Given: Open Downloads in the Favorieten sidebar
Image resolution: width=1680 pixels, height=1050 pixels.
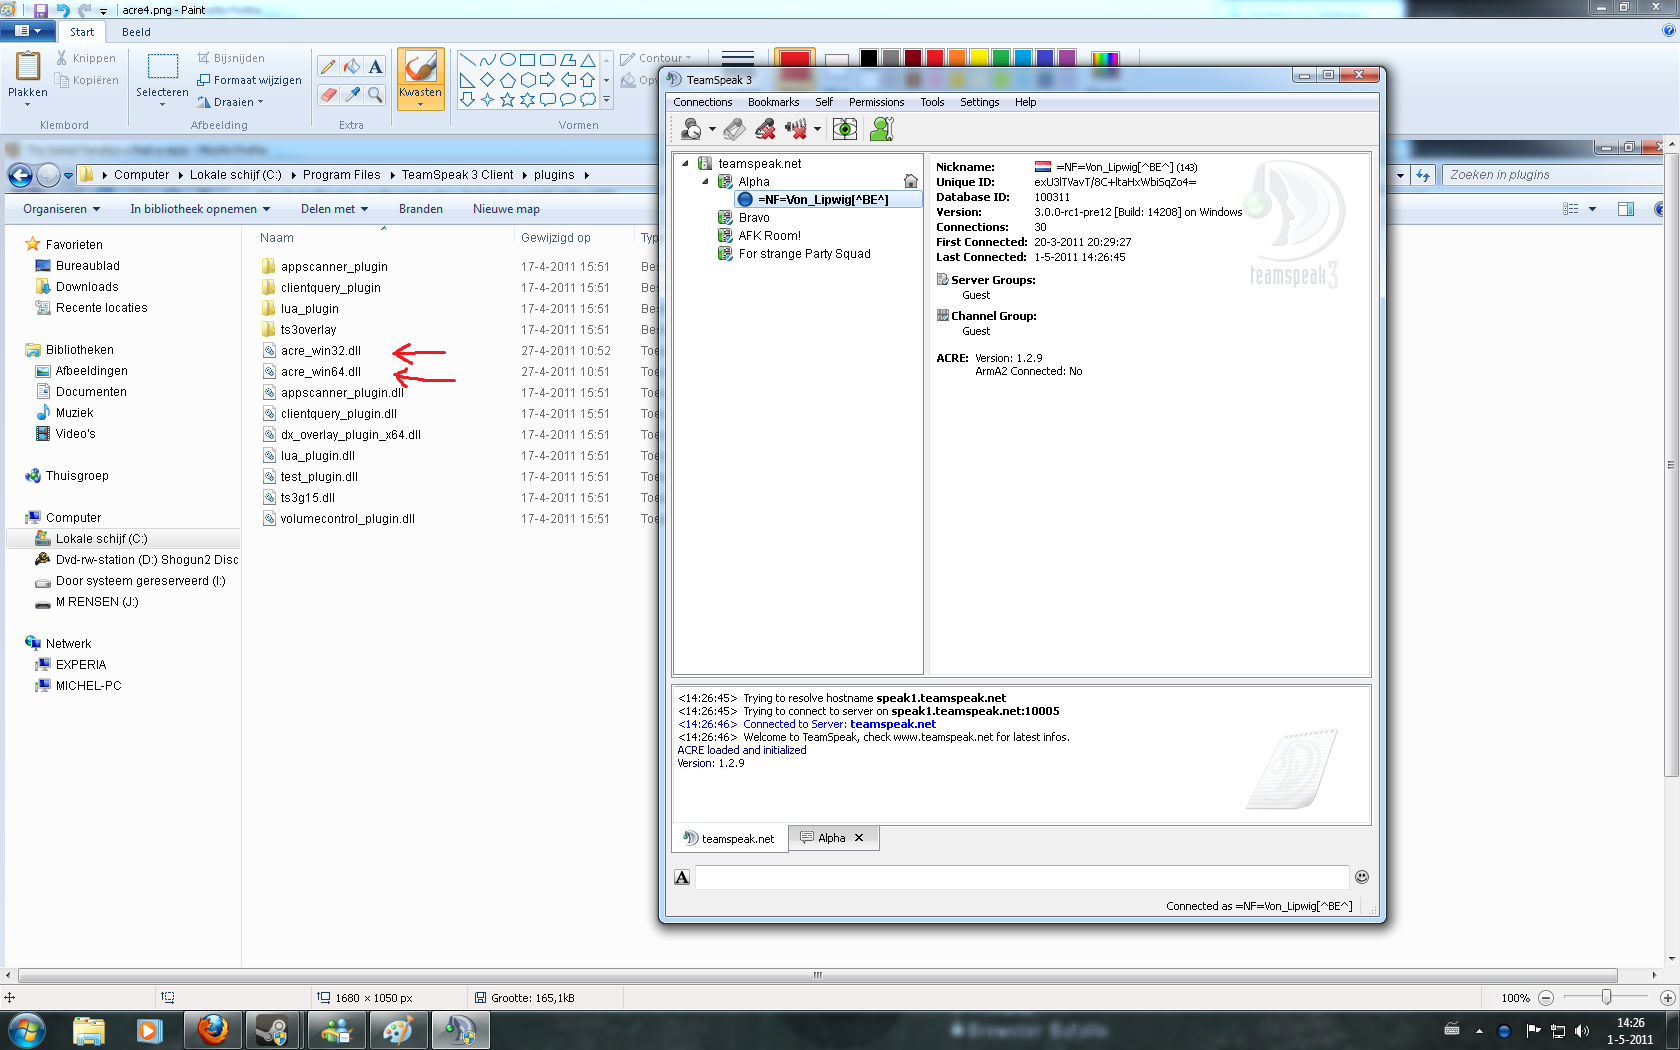Looking at the screenshot, I should point(87,287).
